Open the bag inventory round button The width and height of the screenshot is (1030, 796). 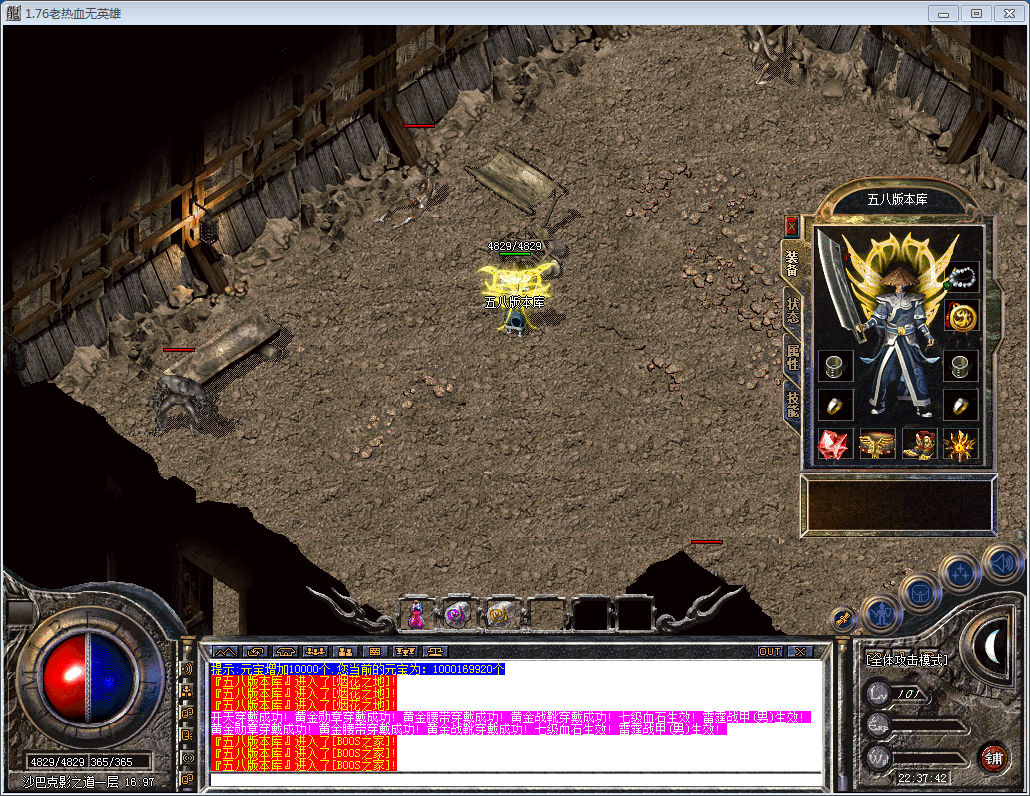(919, 594)
